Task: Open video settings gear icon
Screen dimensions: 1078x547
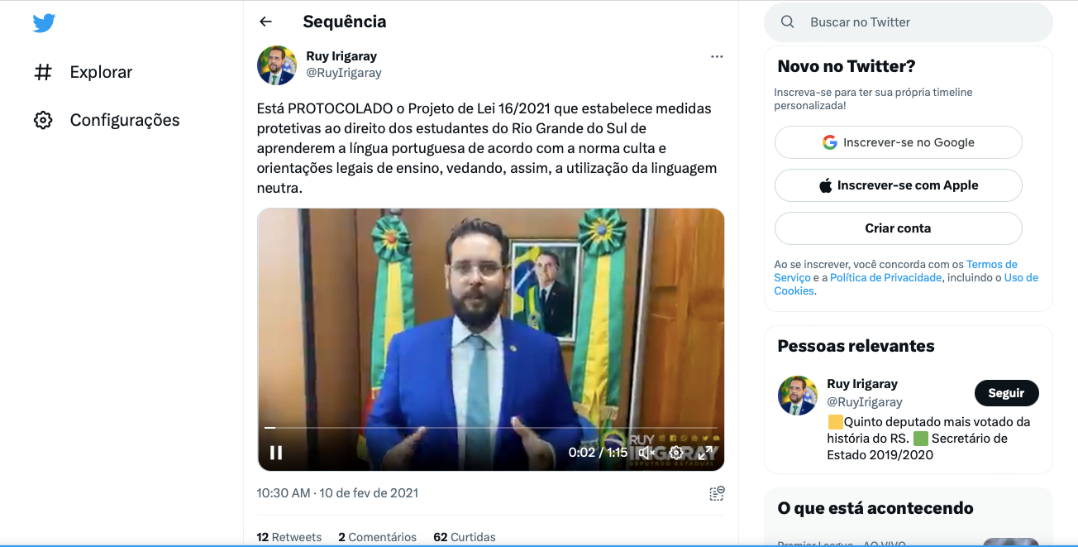Action: pos(676,452)
